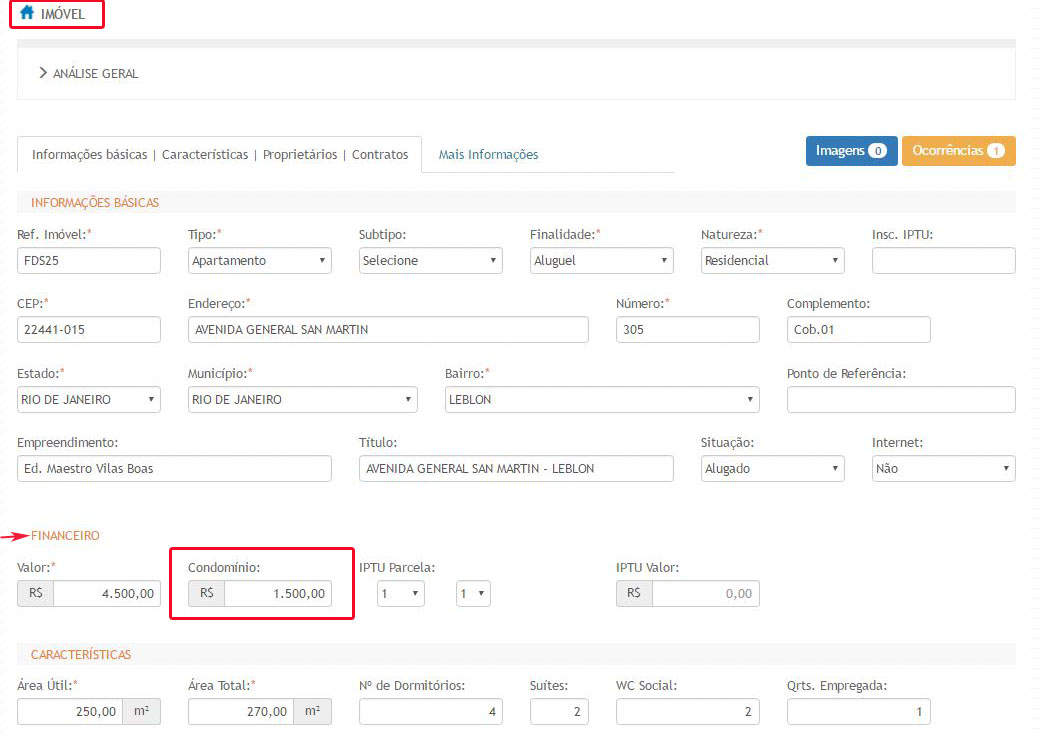Click the Ref. Imóvel field with FDS25
The height and width of the screenshot is (737, 1039).
pyautogui.click(x=89, y=260)
